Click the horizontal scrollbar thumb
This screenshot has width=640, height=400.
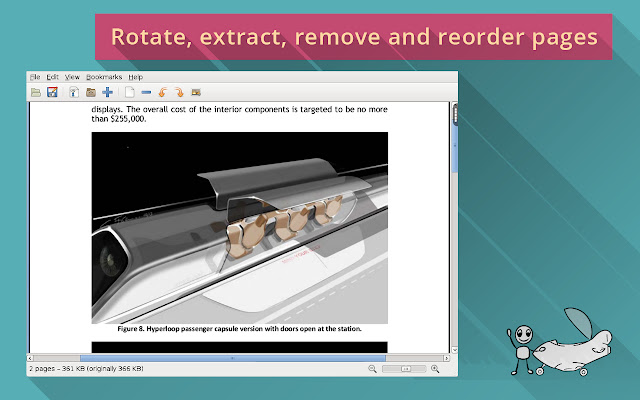pyautogui.click(x=233, y=357)
